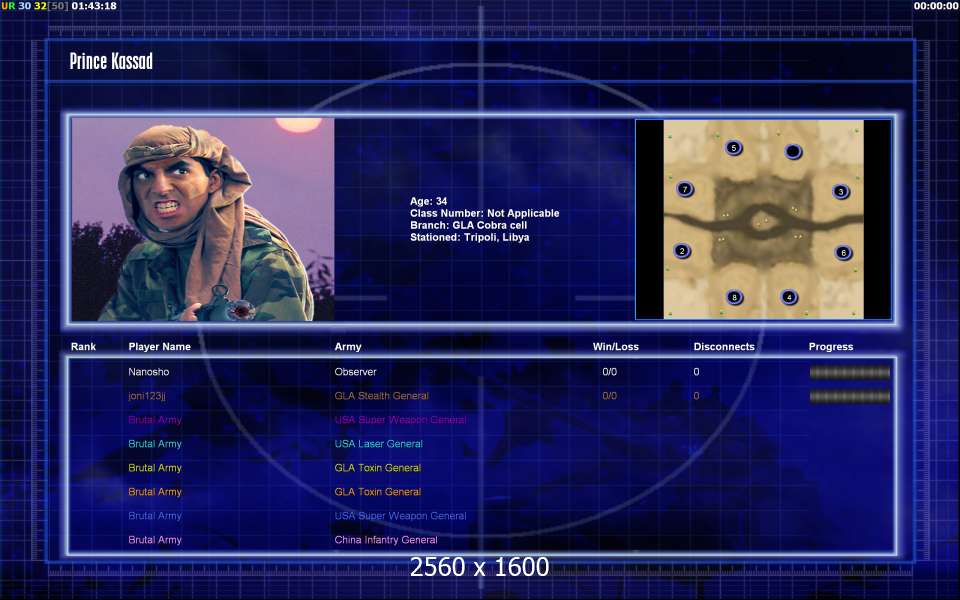Screen dimensions: 960x600
Task: Select start position 4 on the minimap
Action: 789,298
